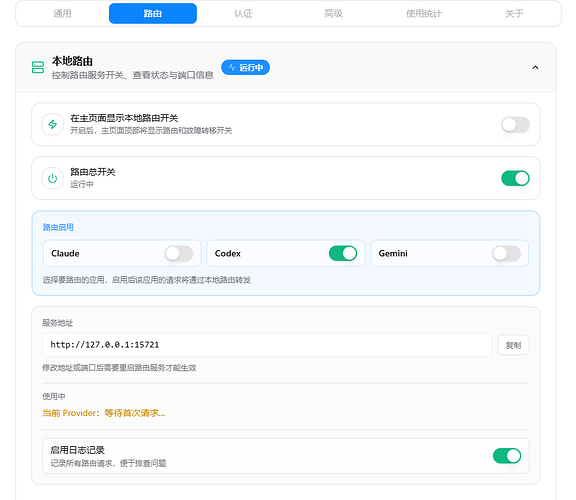Click the lightning bolt icon
The width and height of the screenshot is (576, 500).
(53, 125)
